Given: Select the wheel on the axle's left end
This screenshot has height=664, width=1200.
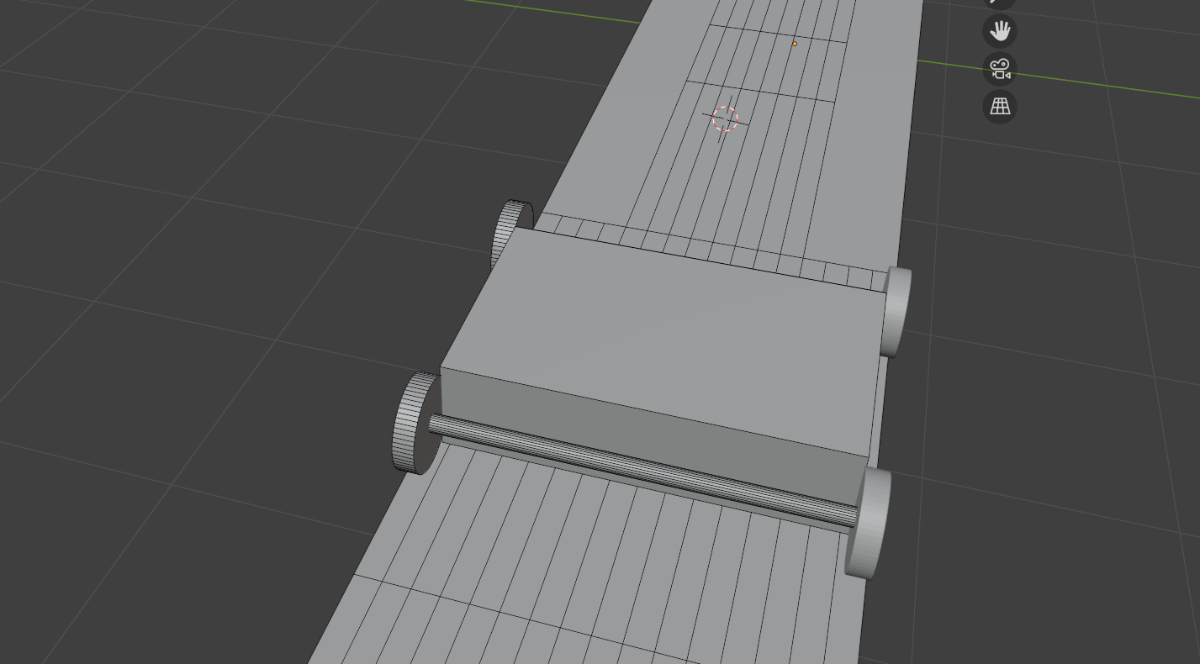Looking at the screenshot, I should coord(416,423).
